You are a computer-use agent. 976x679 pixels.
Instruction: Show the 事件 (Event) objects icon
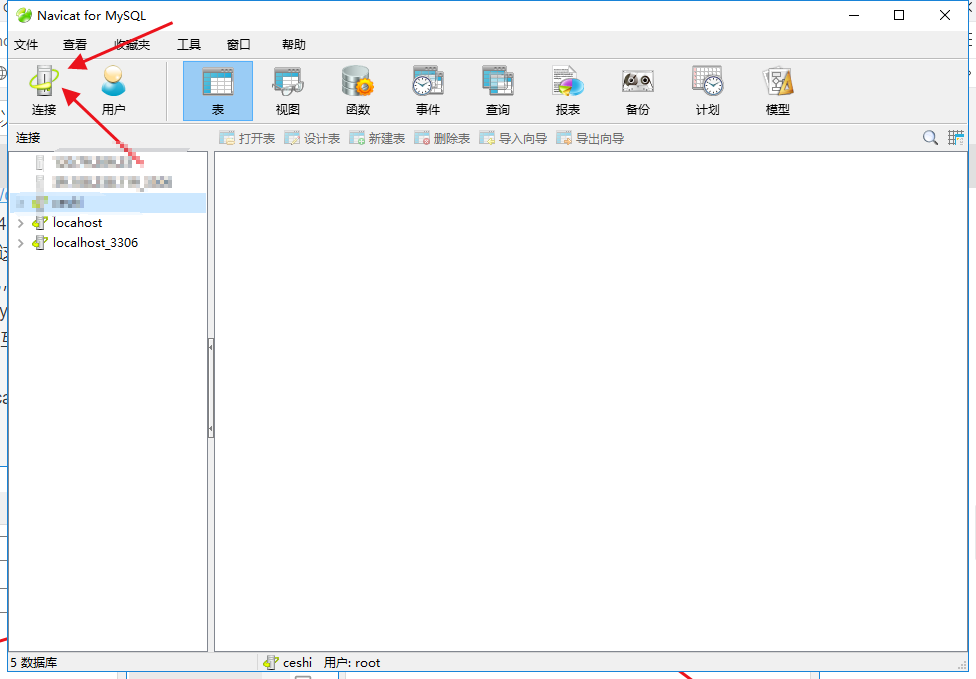click(x=428, y=90)
